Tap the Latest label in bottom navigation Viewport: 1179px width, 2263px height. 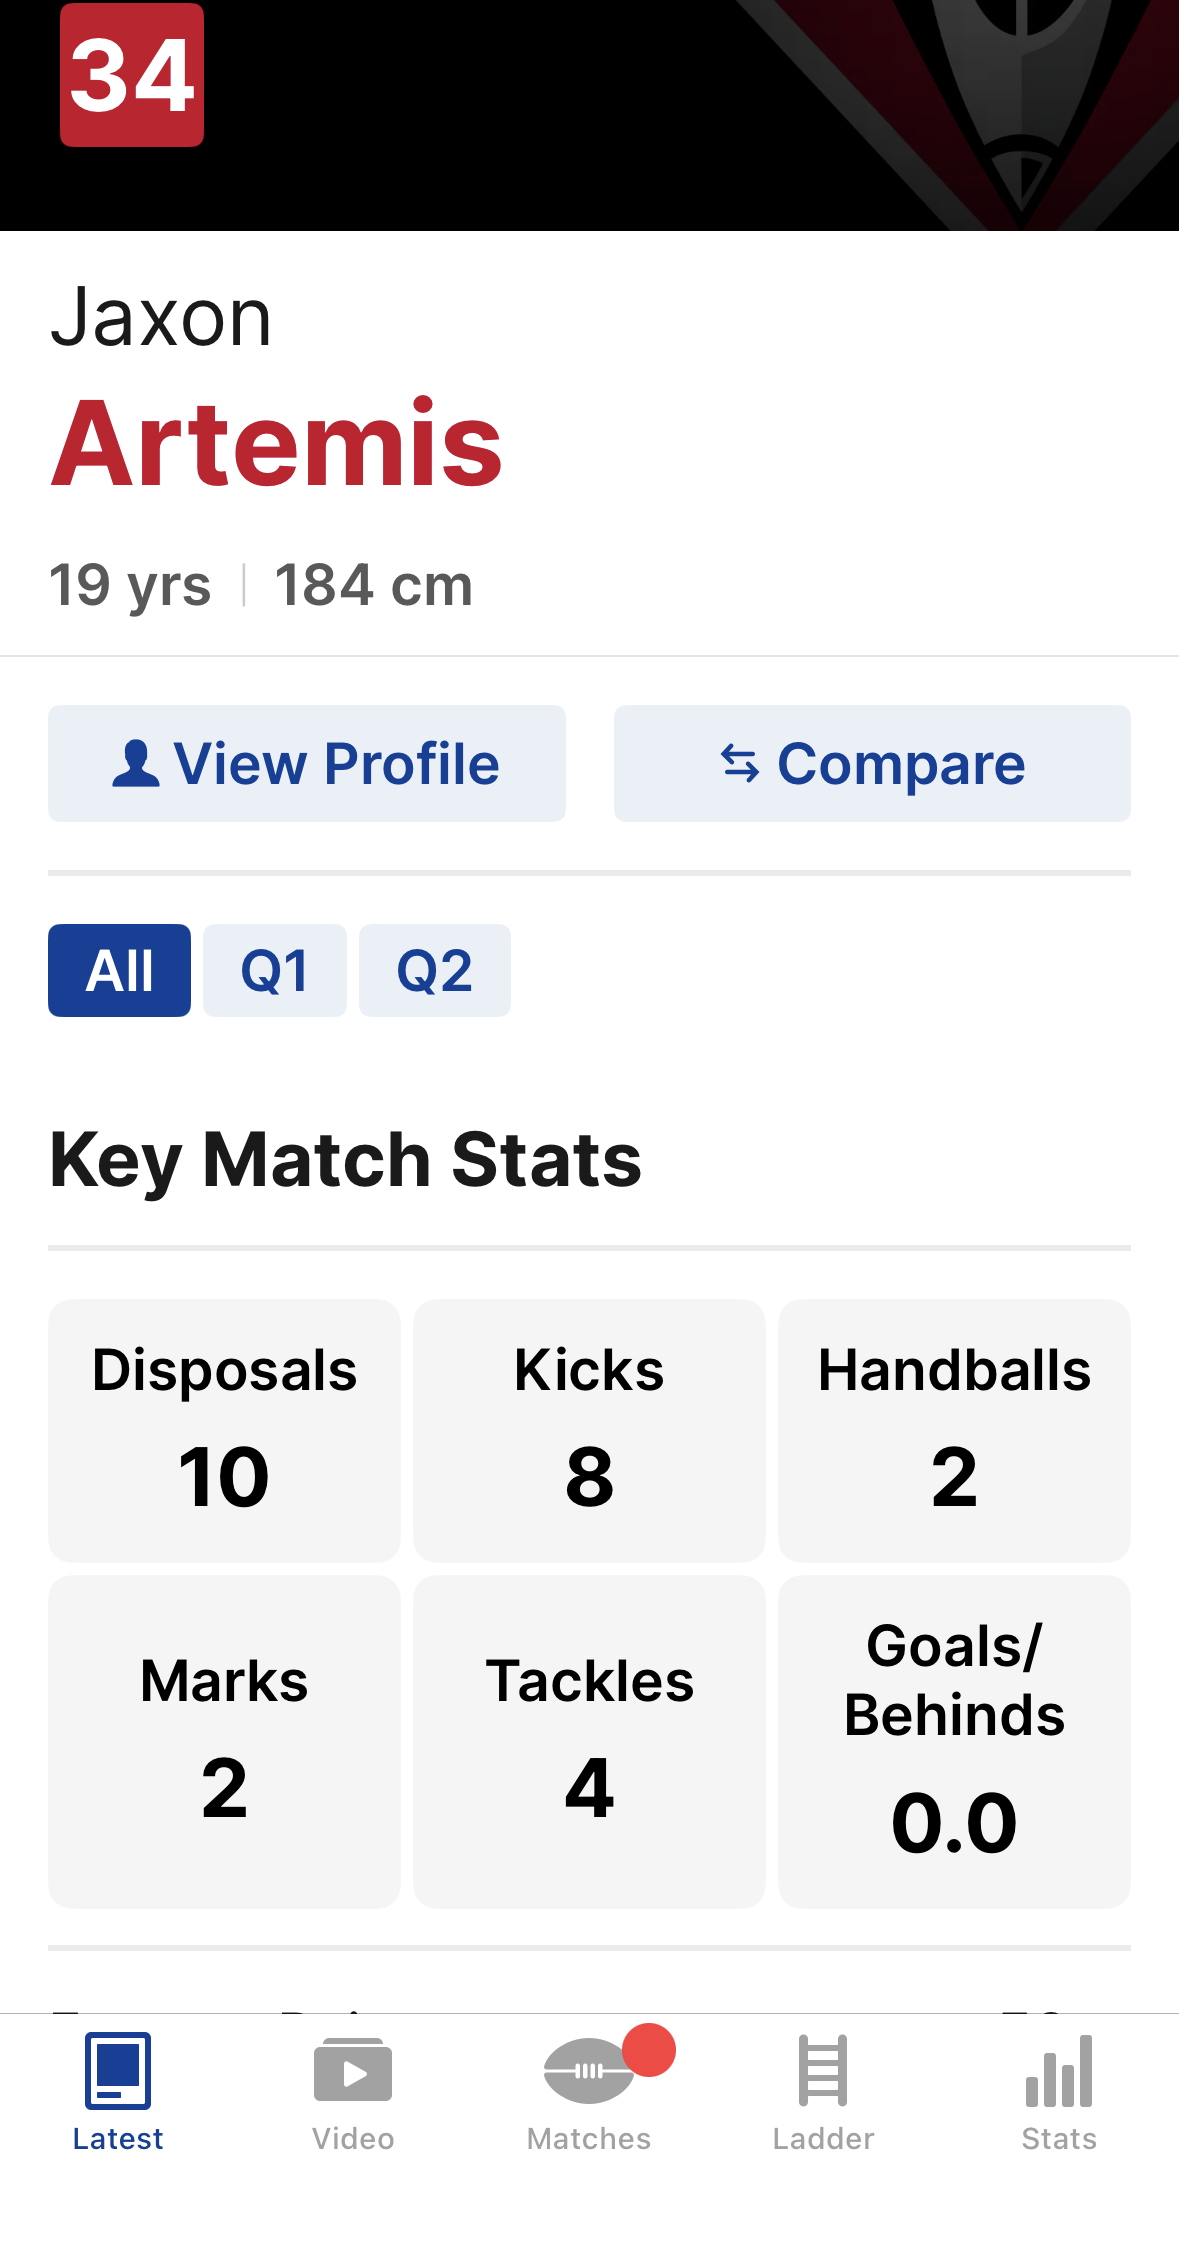pos(118,2139)
